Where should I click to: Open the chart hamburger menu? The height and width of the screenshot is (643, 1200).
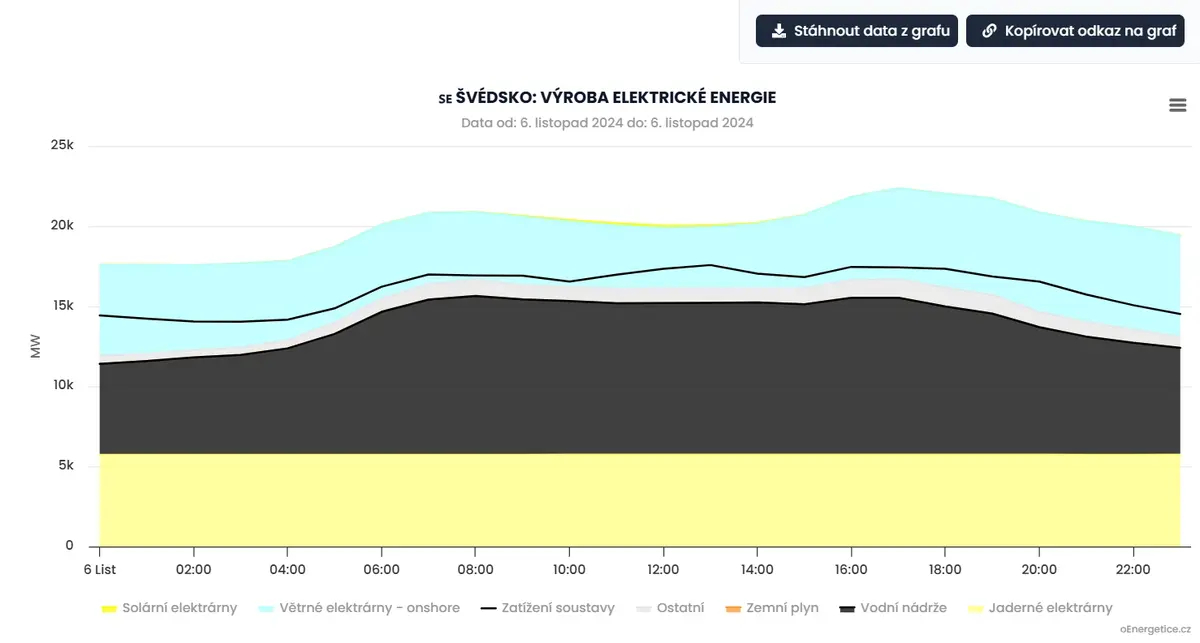click(1177, 105)
